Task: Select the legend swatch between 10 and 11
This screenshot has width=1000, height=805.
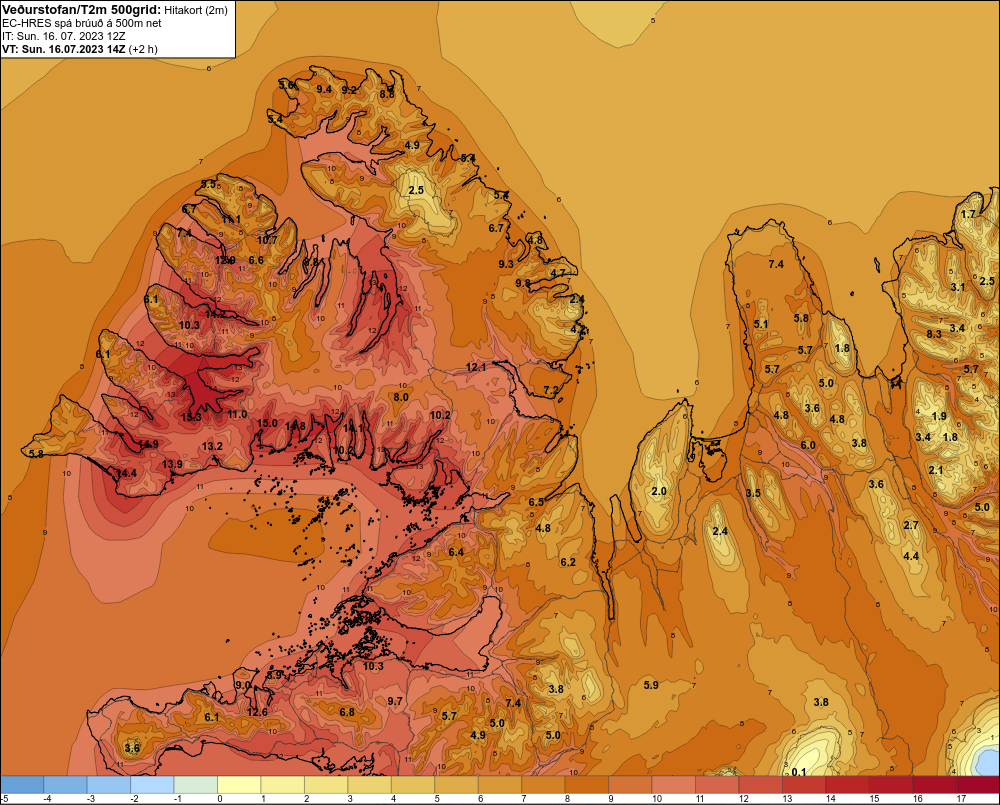Action: tap(673, 785)
